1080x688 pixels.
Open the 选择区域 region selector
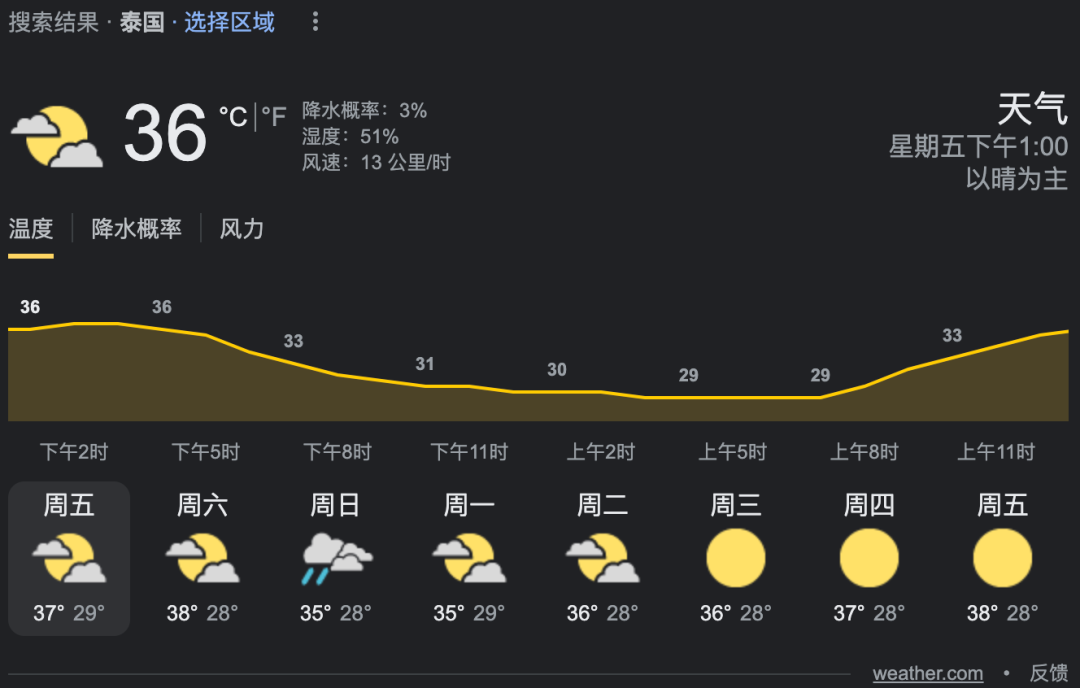(229, 22)
